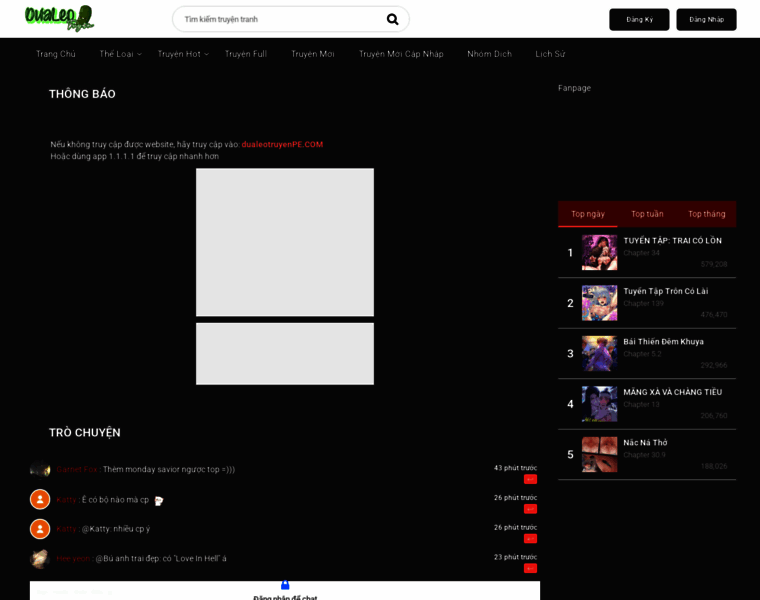Open Chapter 13 link
The width and height of the screenshot is (760, 600).
(641, 404)
